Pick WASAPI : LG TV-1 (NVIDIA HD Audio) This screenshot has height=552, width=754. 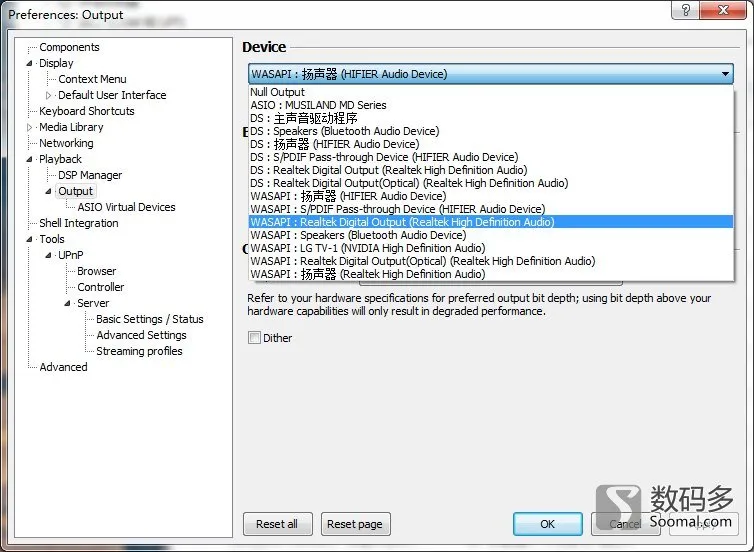pos(491,248)
